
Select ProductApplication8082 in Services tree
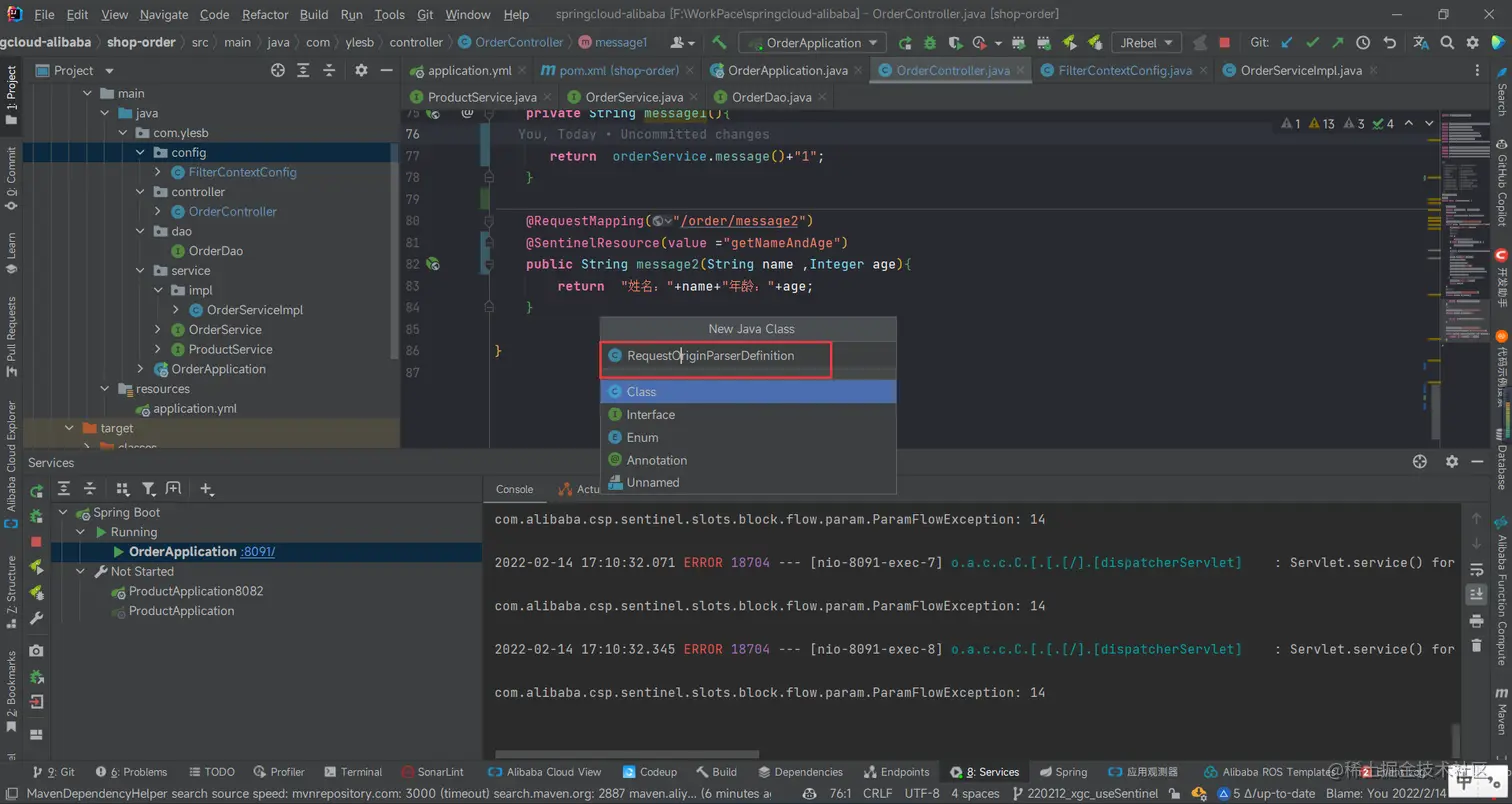(196, 591)
